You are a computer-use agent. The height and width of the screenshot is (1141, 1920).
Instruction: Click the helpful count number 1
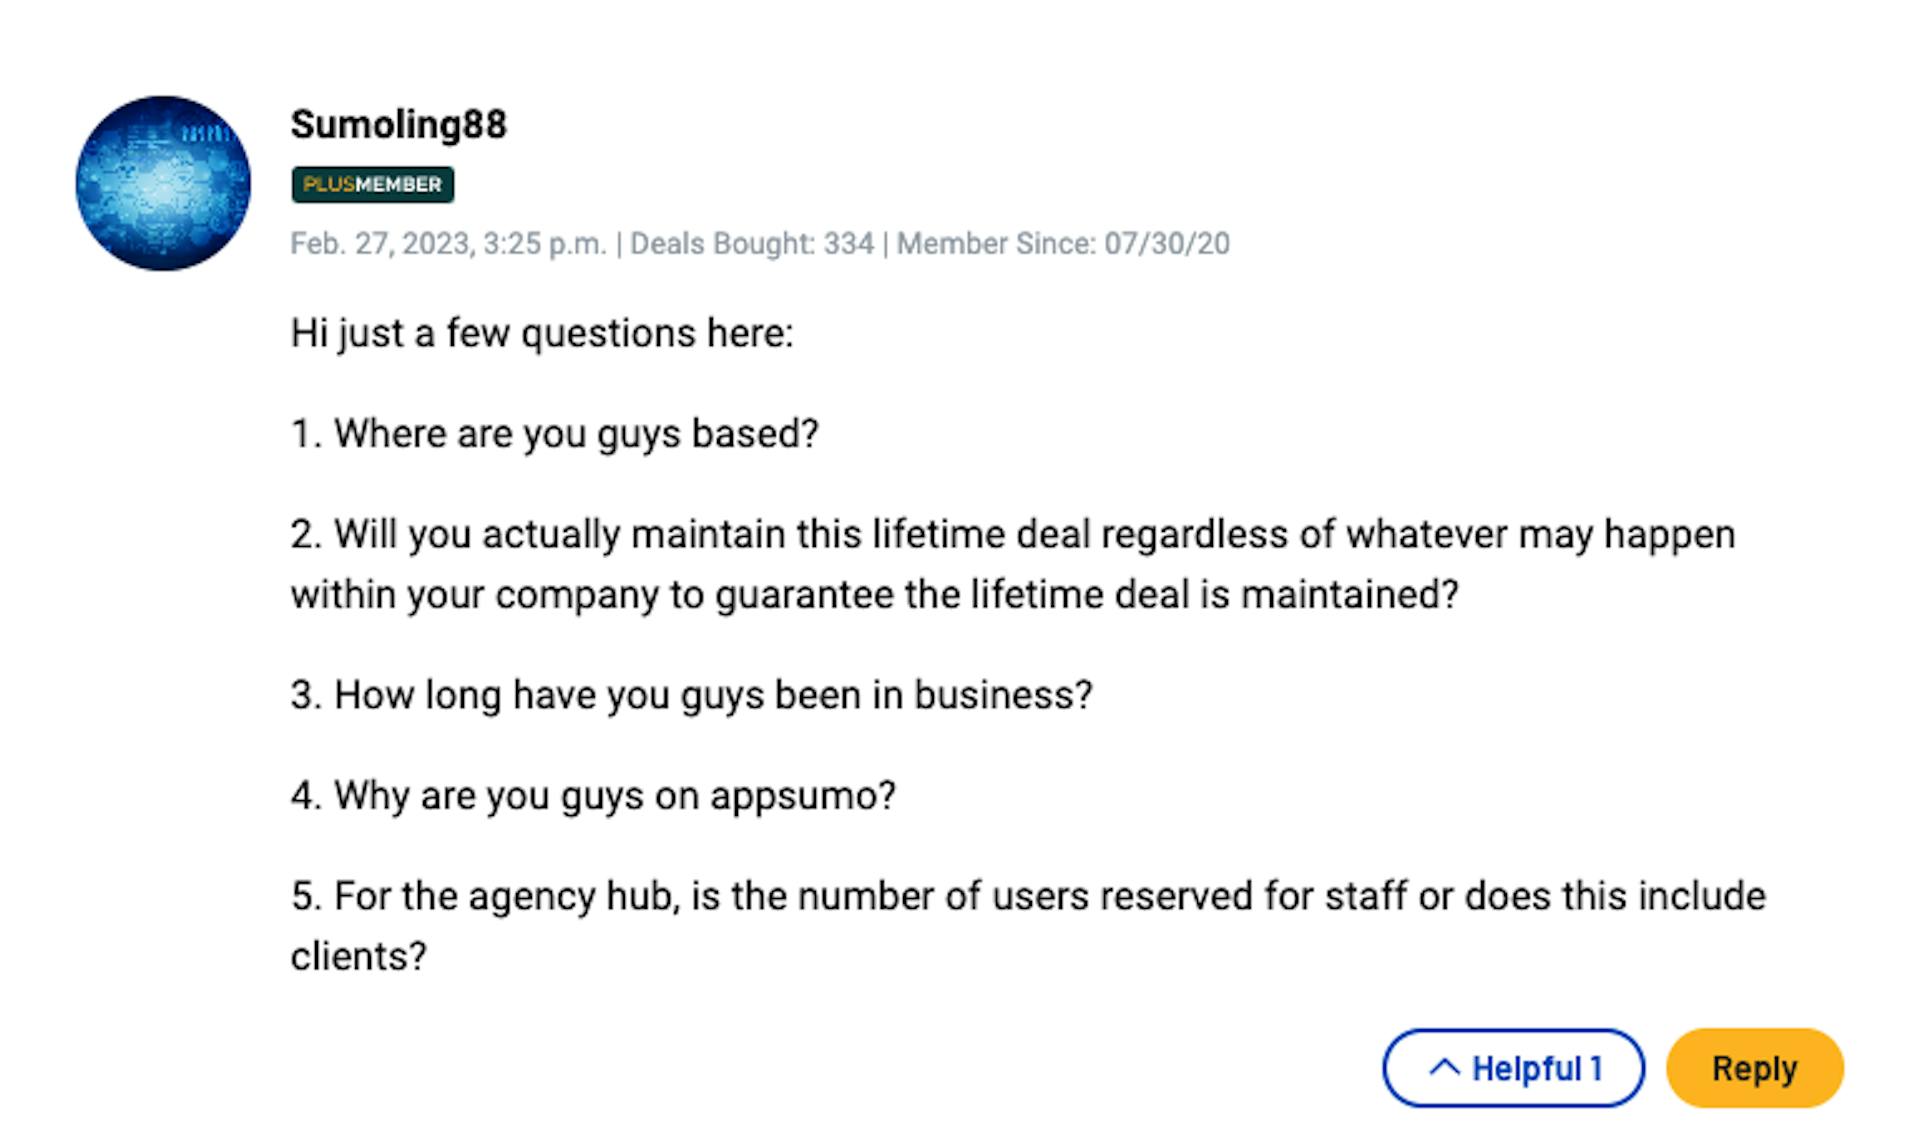pyautogui.click(x=1596, y=1069)
